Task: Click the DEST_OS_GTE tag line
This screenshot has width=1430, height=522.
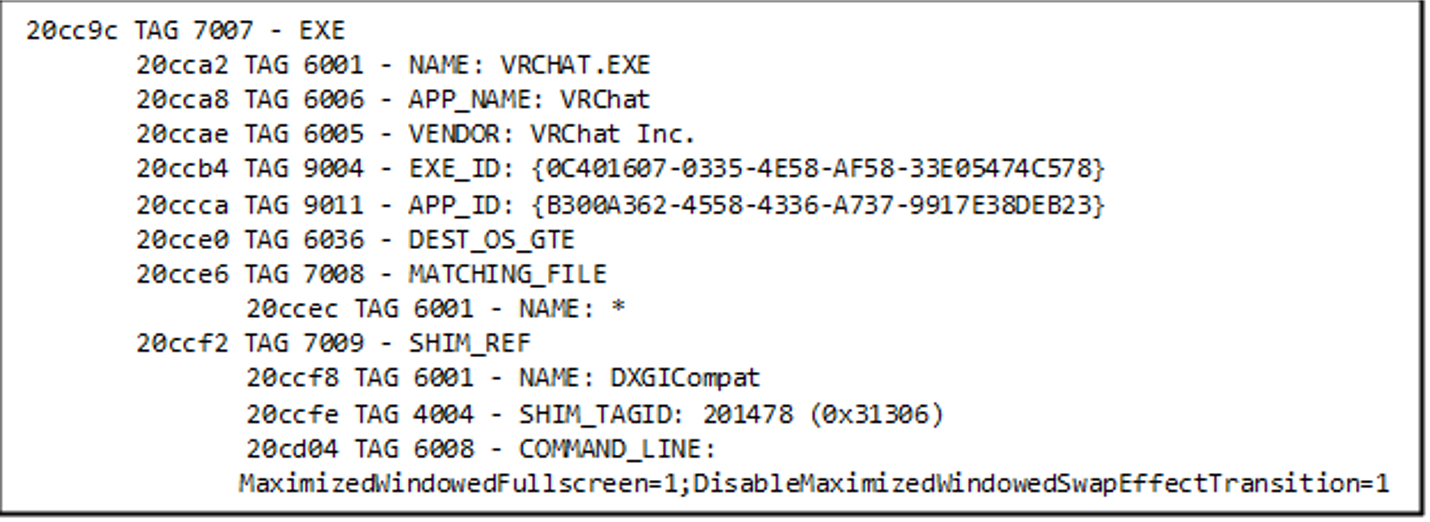Action: click(356, 240)
